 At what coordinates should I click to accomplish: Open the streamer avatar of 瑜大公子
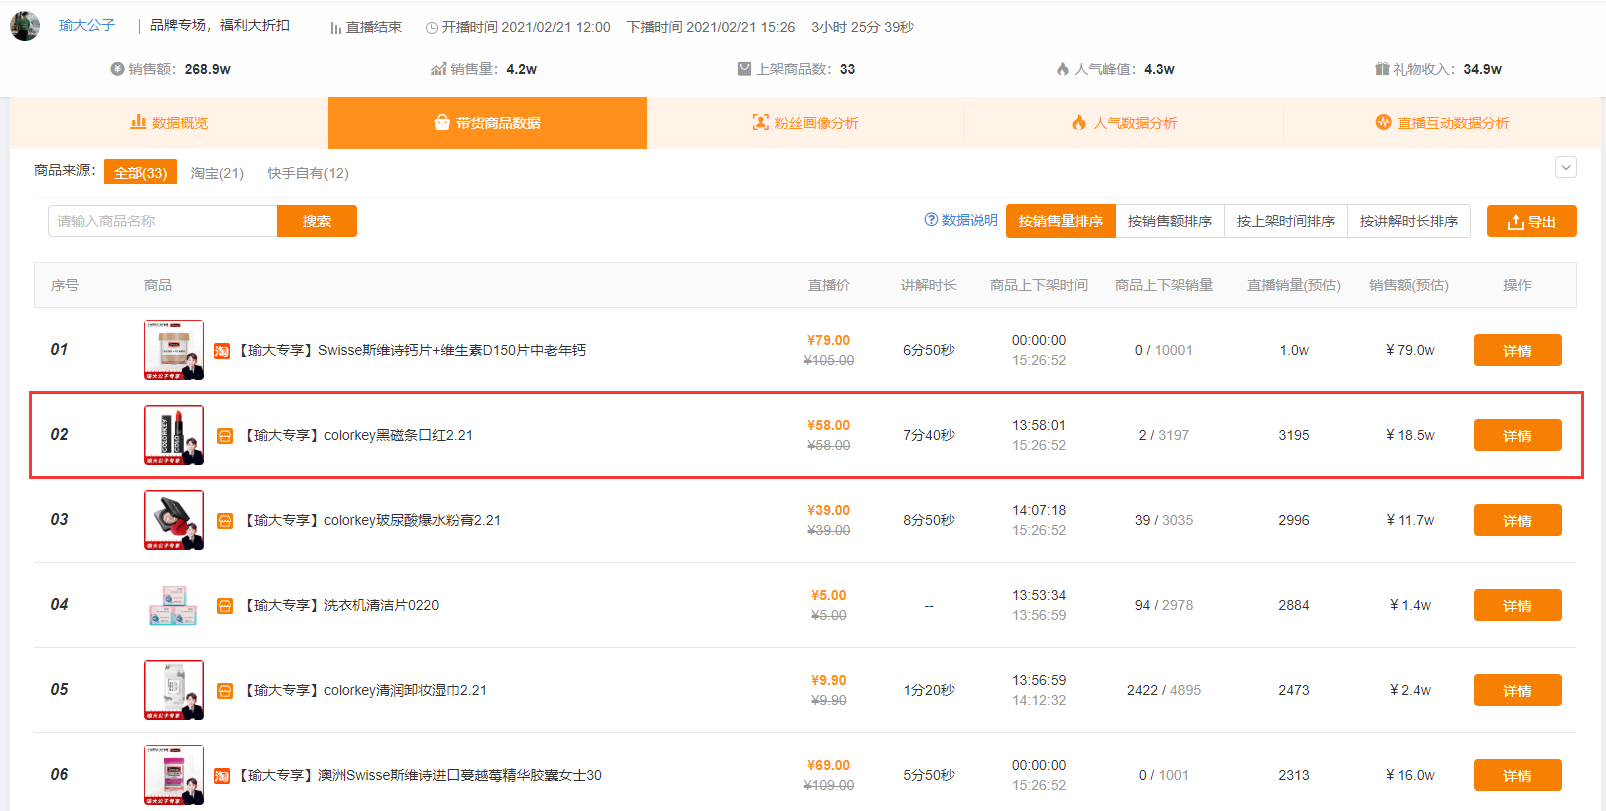click(25, 25)
